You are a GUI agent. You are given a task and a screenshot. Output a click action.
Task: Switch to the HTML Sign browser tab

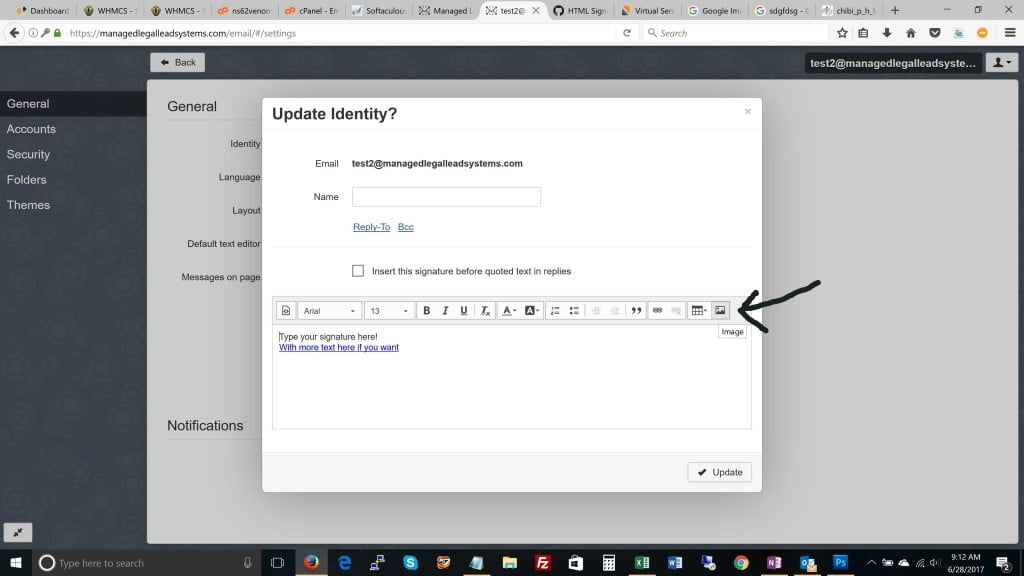(x=580, y=10)
